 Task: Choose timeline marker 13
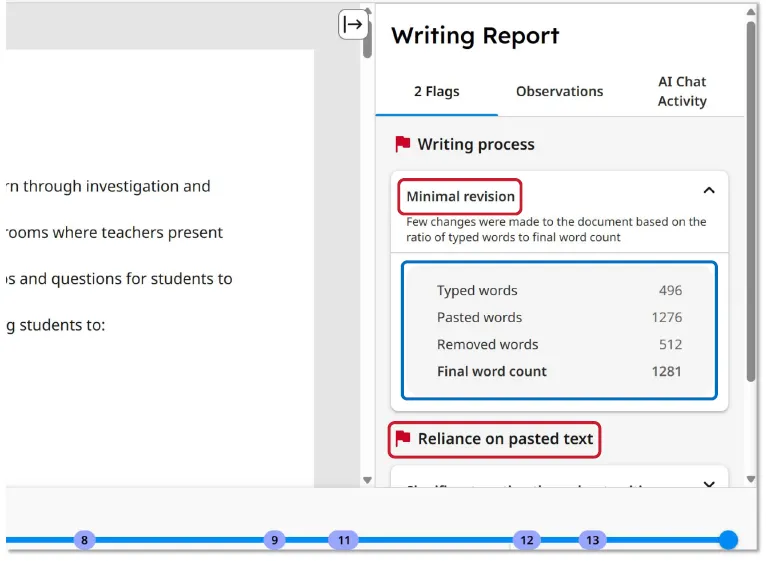pyautogui.click(x=593, y=540)
